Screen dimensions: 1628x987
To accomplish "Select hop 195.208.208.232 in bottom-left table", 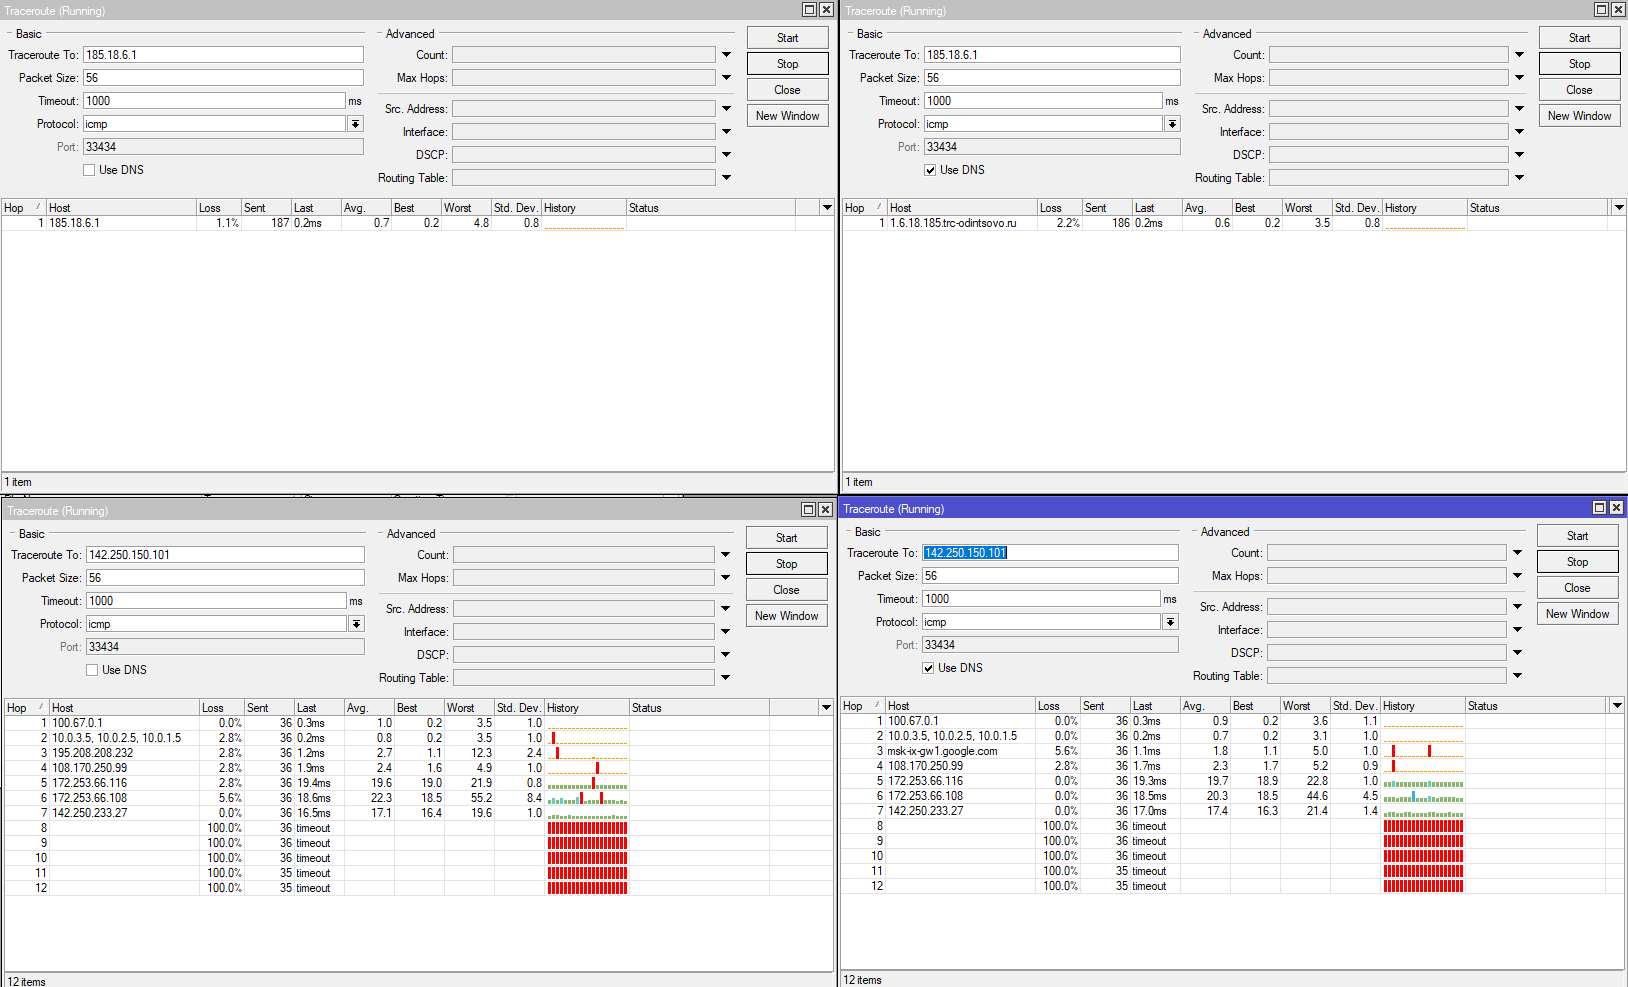I will (x=419, y=753).
